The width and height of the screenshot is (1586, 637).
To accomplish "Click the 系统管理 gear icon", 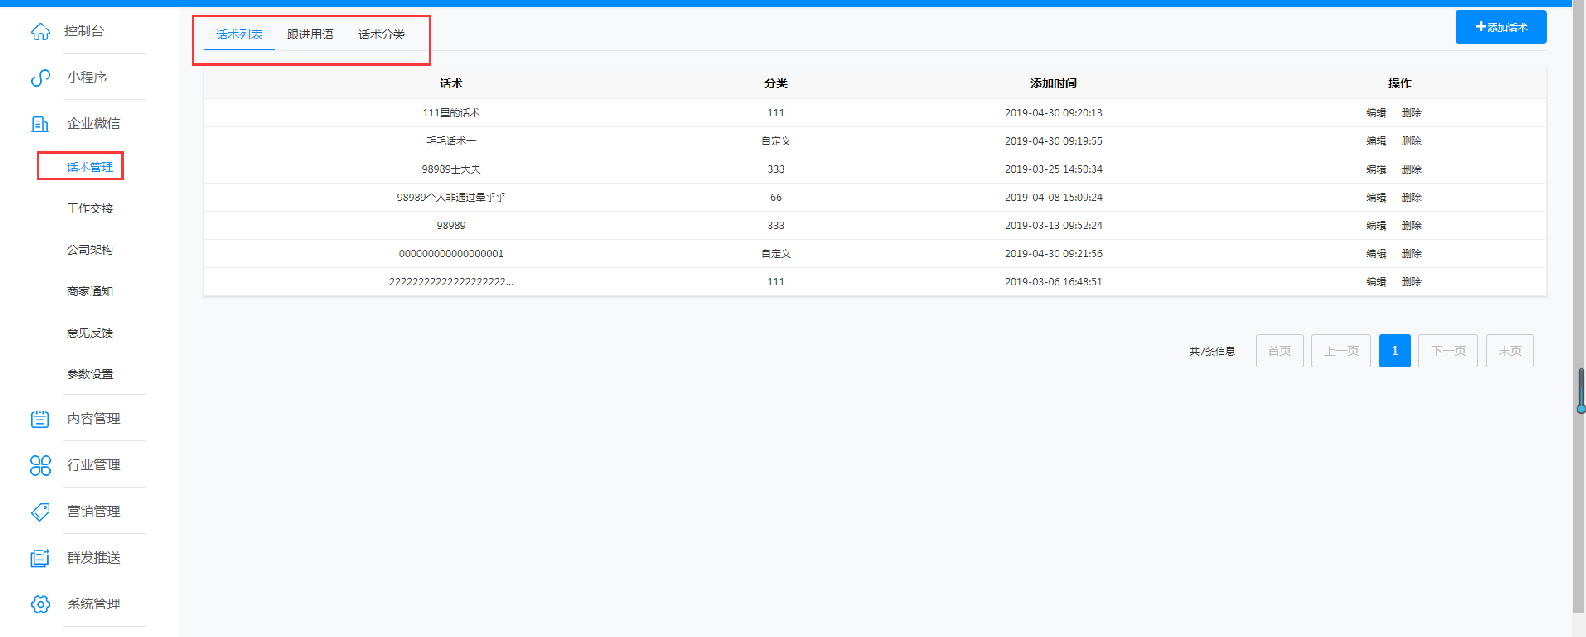I will [x=40, y=604].
